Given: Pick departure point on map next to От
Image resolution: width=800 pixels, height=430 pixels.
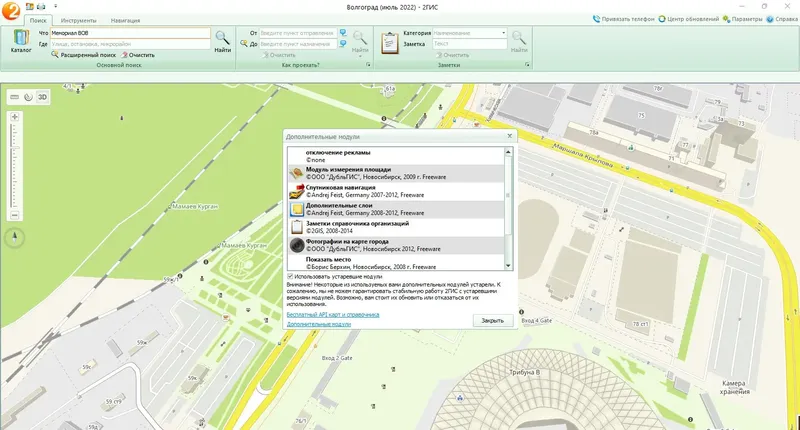Looking at the screenshot, I should click(x=343, y=33).
